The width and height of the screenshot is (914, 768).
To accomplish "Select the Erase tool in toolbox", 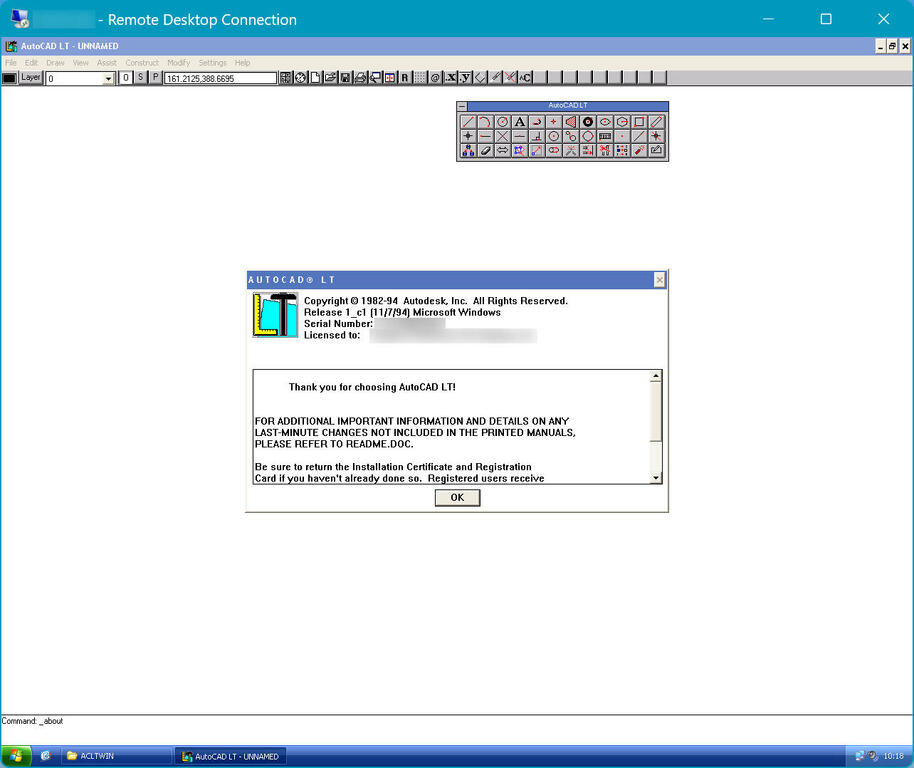I will coord(484,151).
